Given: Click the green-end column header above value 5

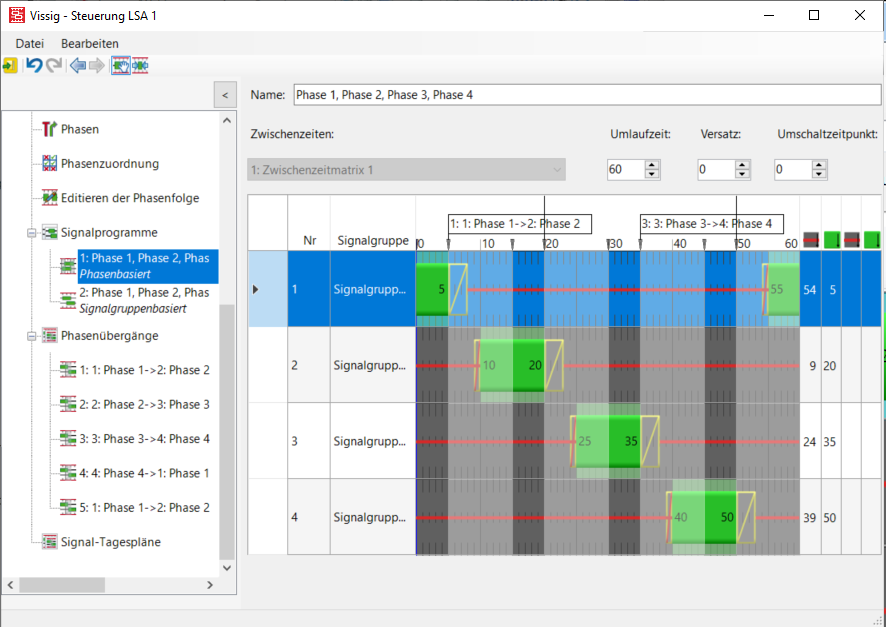Looking at the screenshot, I should pos(832,240).
